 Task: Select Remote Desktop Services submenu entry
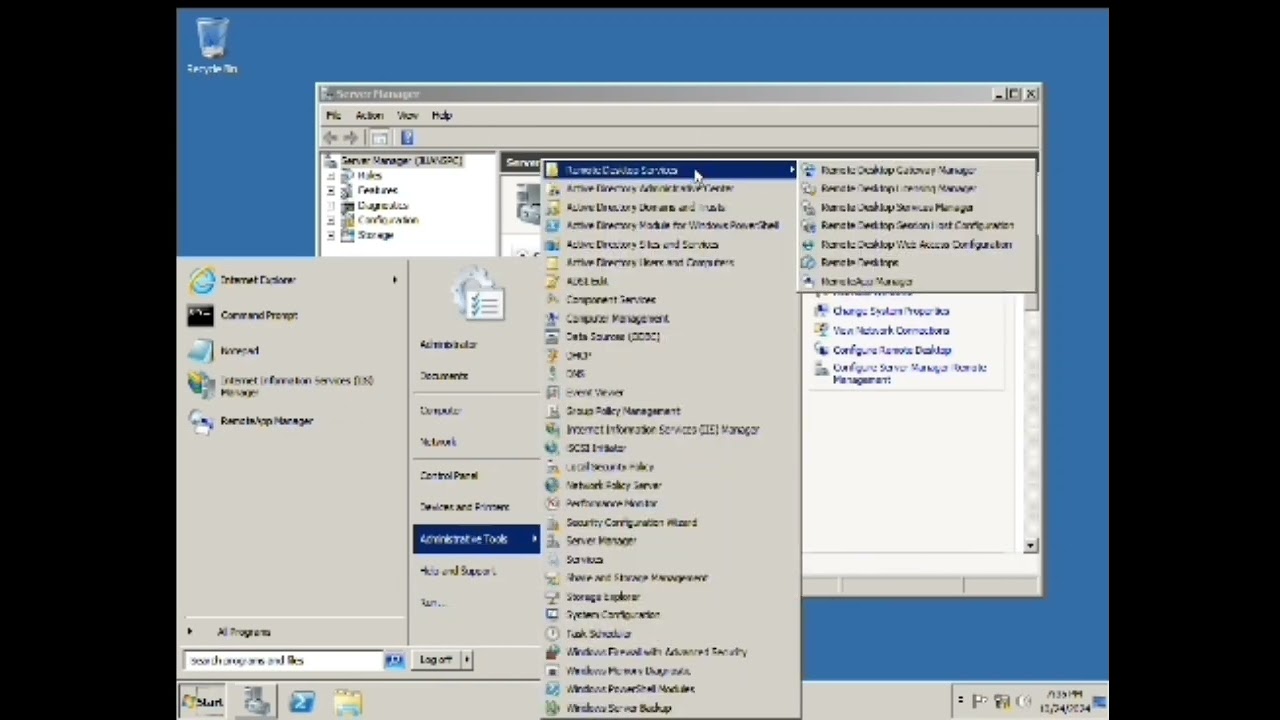pyautogui.click(x=671, y=170)
